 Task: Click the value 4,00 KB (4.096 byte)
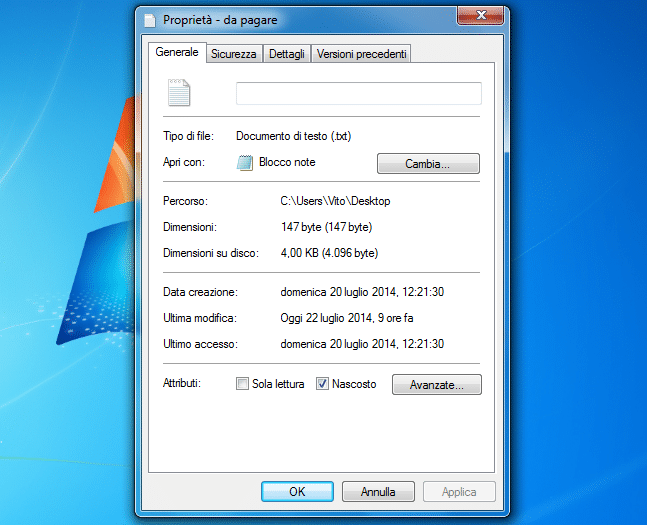[x=329, y=253]
